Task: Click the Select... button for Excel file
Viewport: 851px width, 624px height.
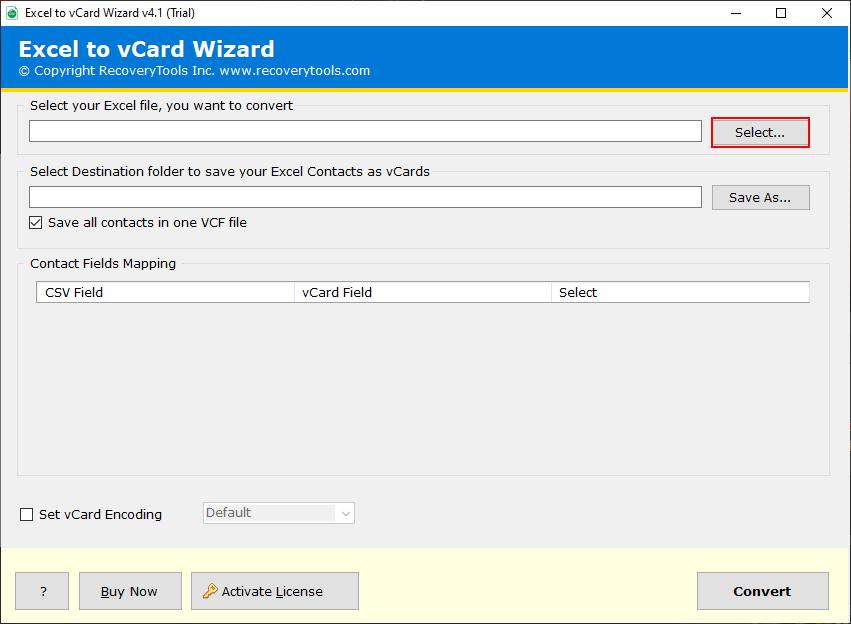Action: pos(760,132)
